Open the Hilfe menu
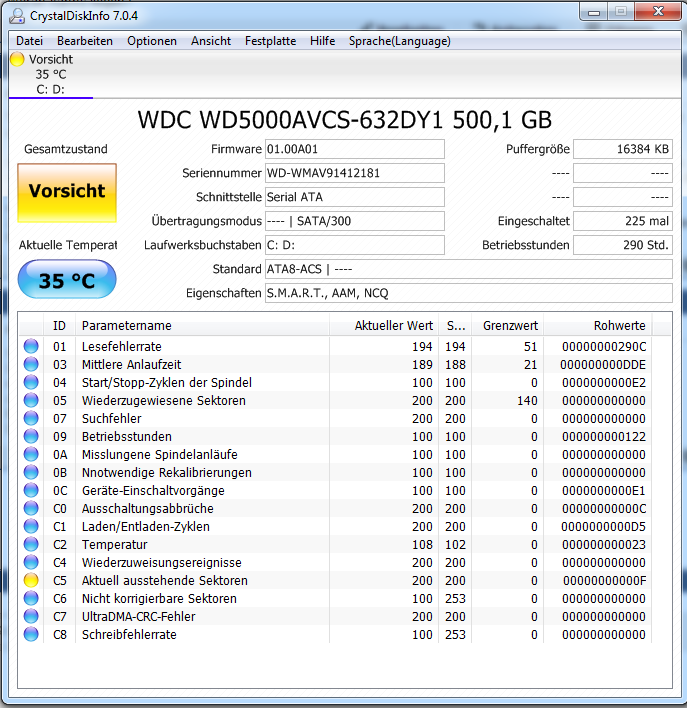The image size is (687, 713). [322, 41]
